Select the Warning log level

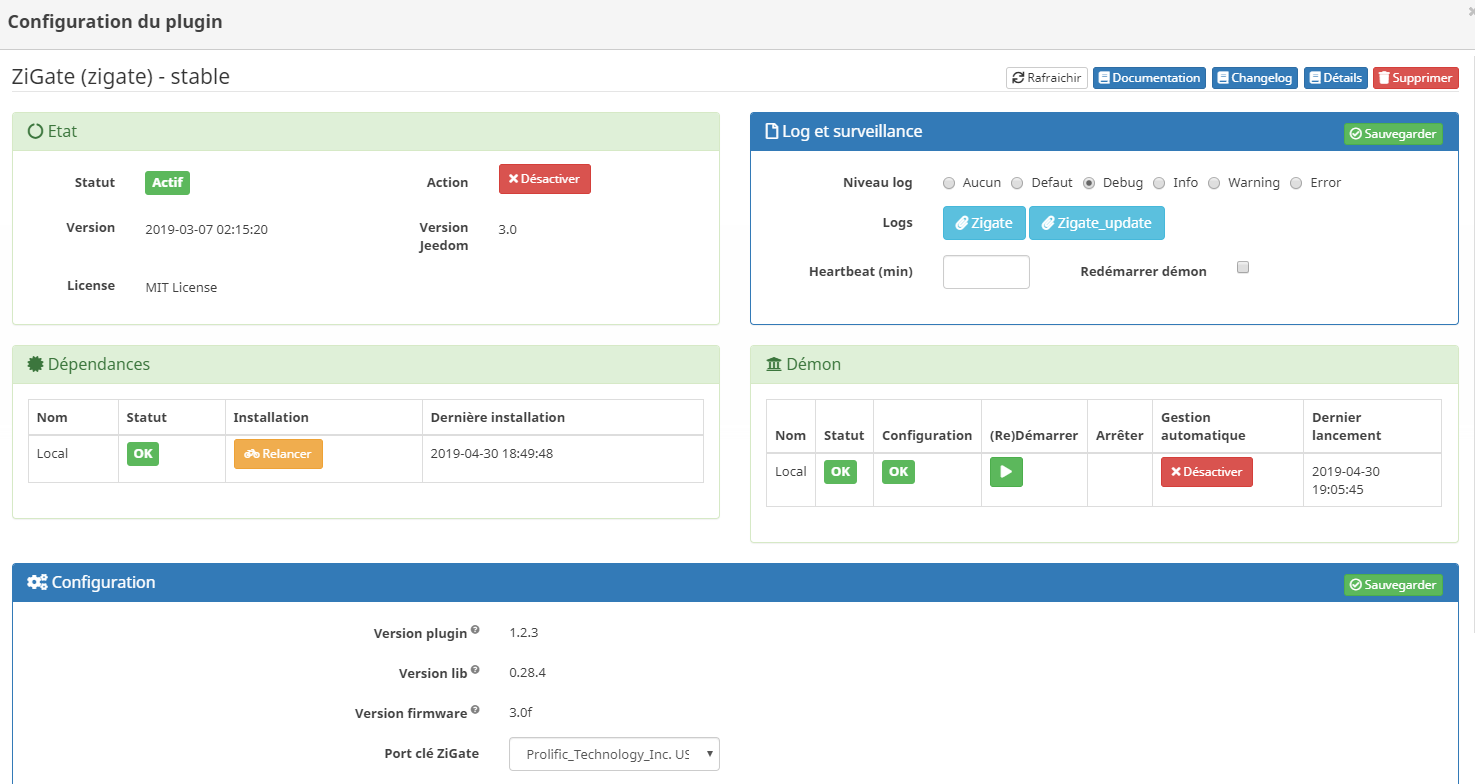click(x=1214, y=183)
